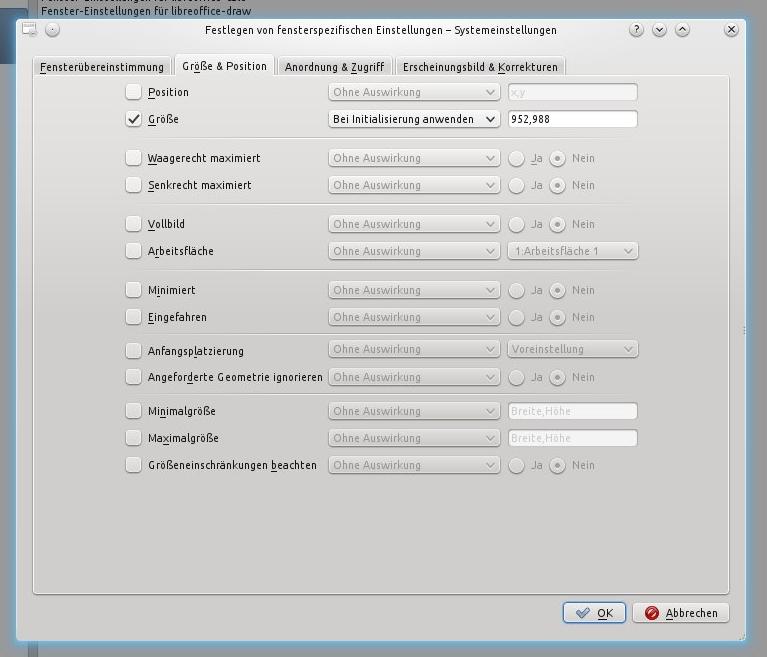Open the Anordnung & Zugriff tab
767x657 pixels.
[334, 67]
